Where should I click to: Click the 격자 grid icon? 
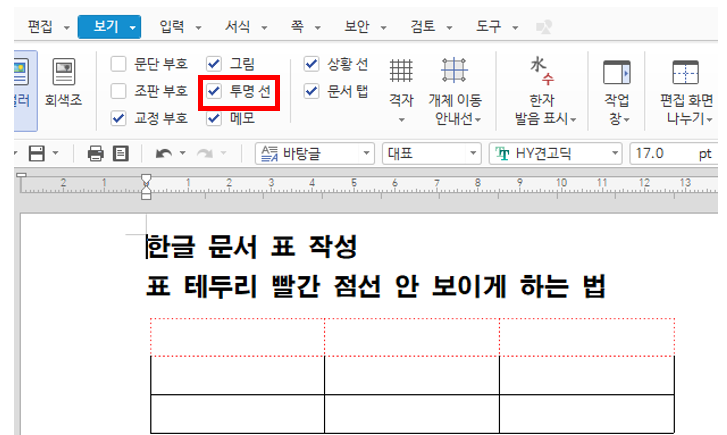click(x=401, y=71)
